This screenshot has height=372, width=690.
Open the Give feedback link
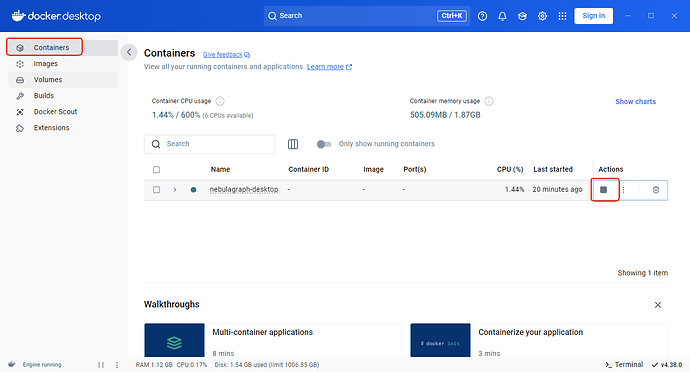[226, 55]
